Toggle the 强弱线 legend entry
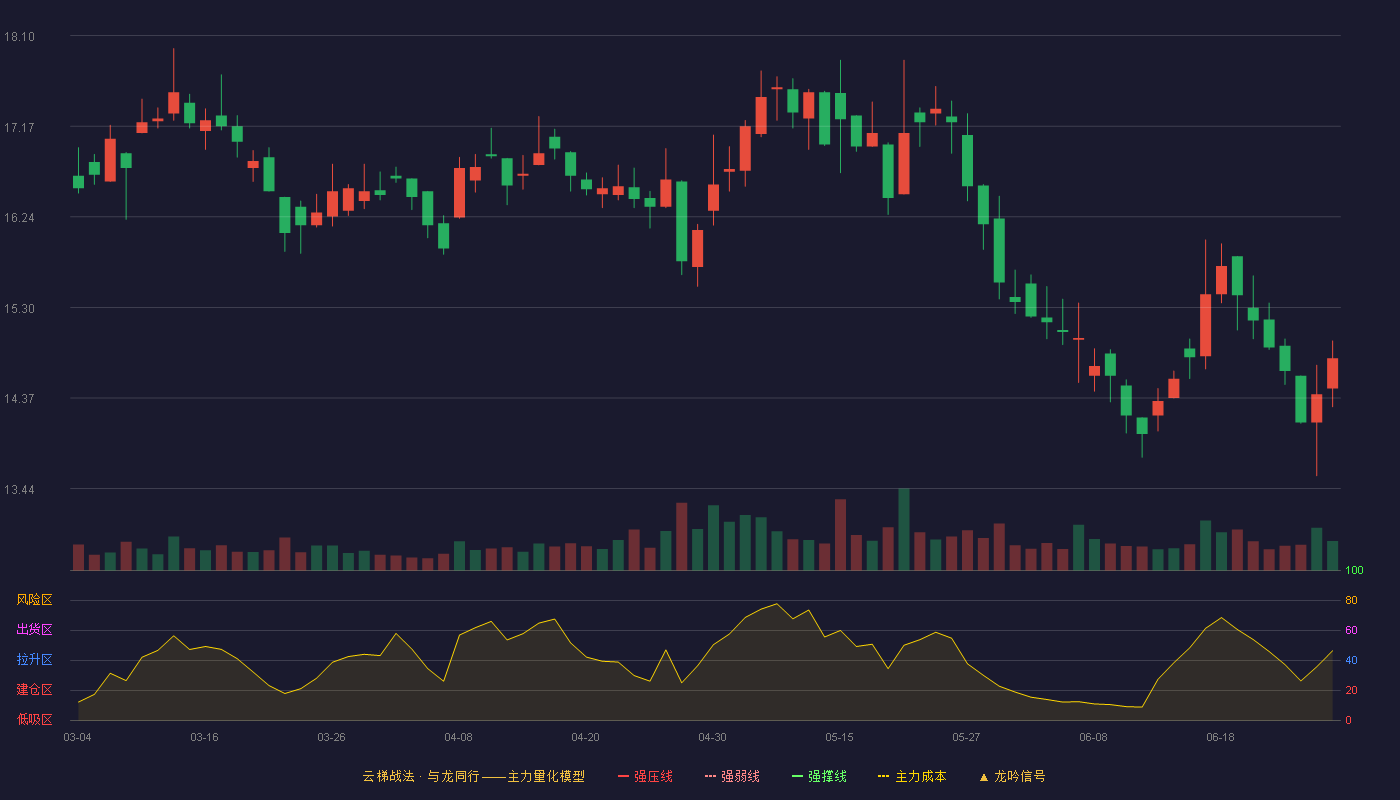 [732, 776]
